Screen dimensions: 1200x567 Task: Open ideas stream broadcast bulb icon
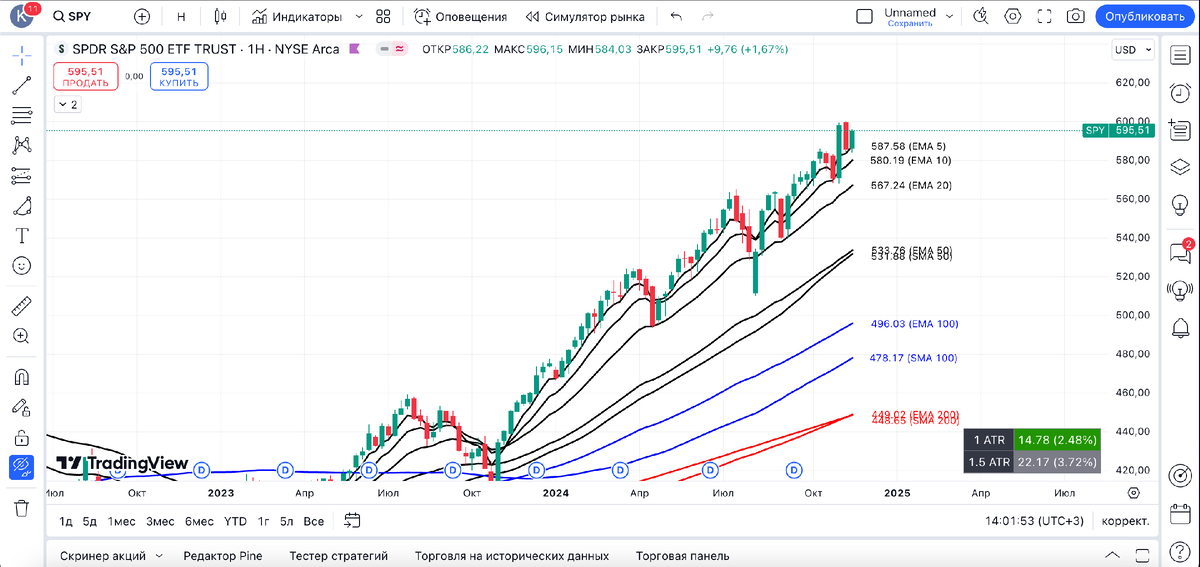[x=1179, y=290]
